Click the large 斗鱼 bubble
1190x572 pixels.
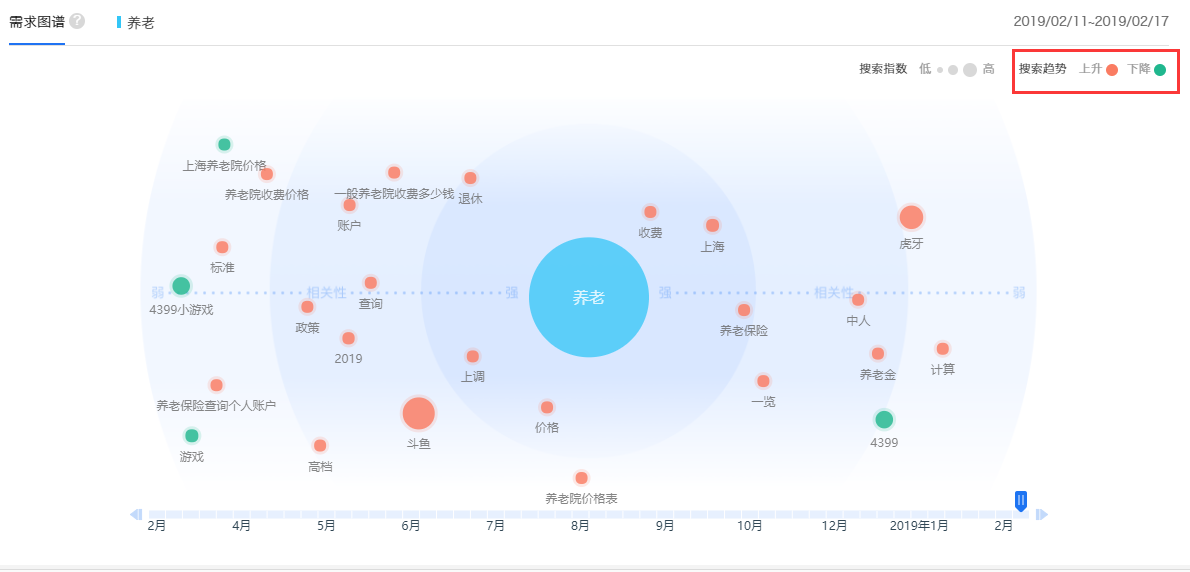coord(418,413)
